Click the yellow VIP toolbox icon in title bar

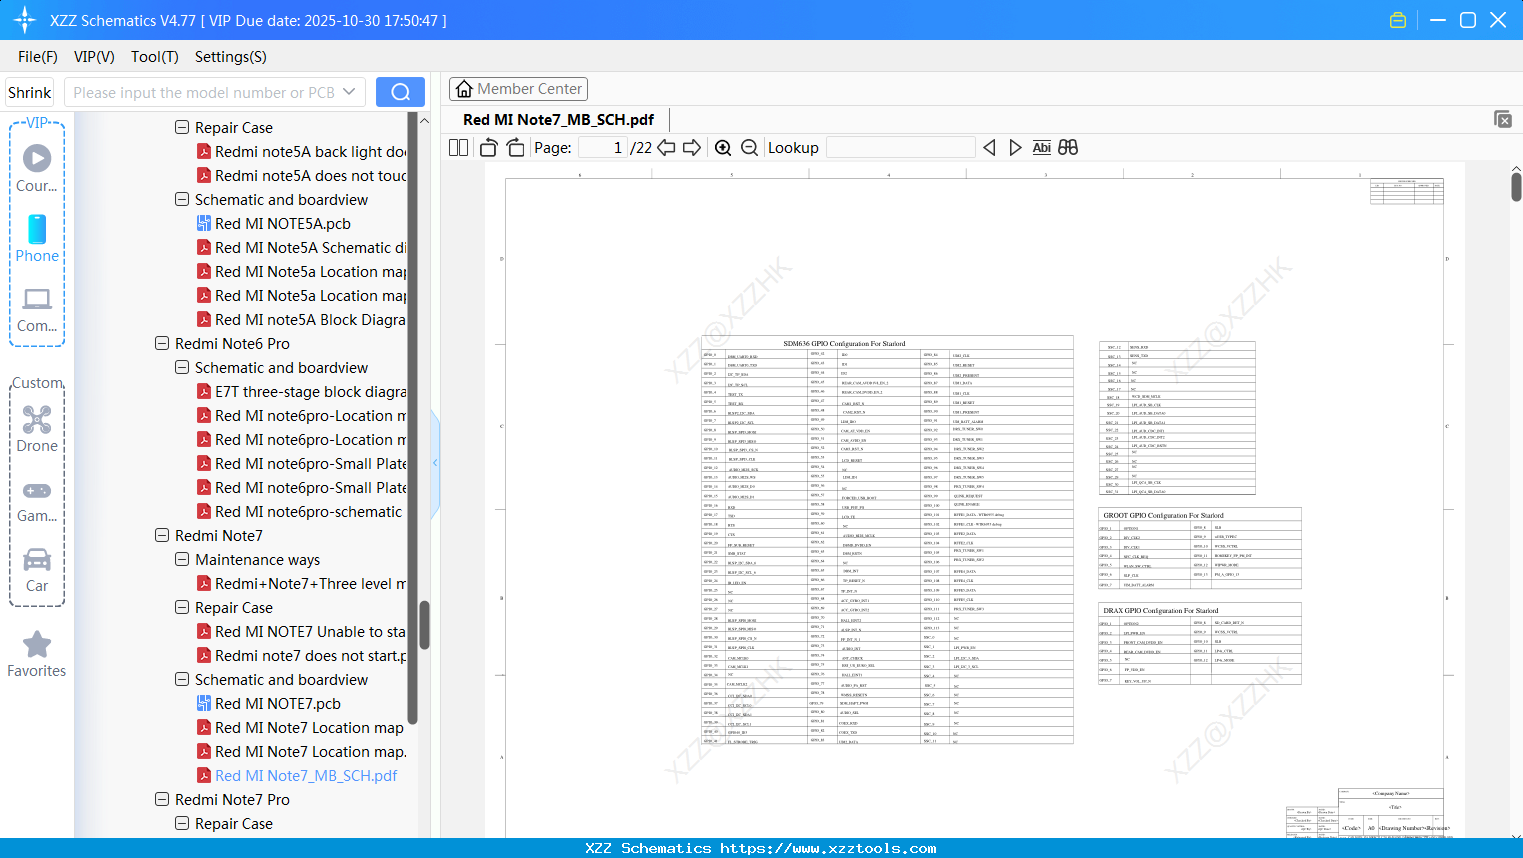(x=1398, y=20)
